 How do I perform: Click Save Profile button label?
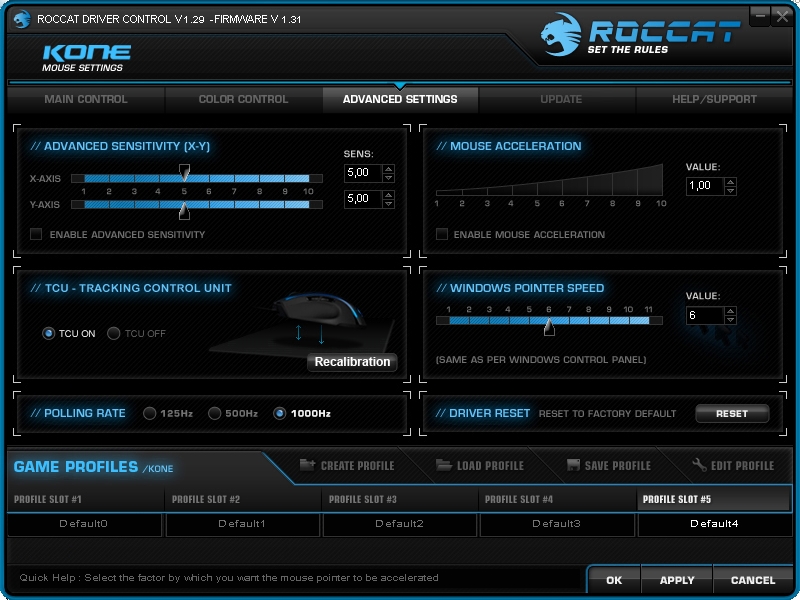click(x=617, y=466)
